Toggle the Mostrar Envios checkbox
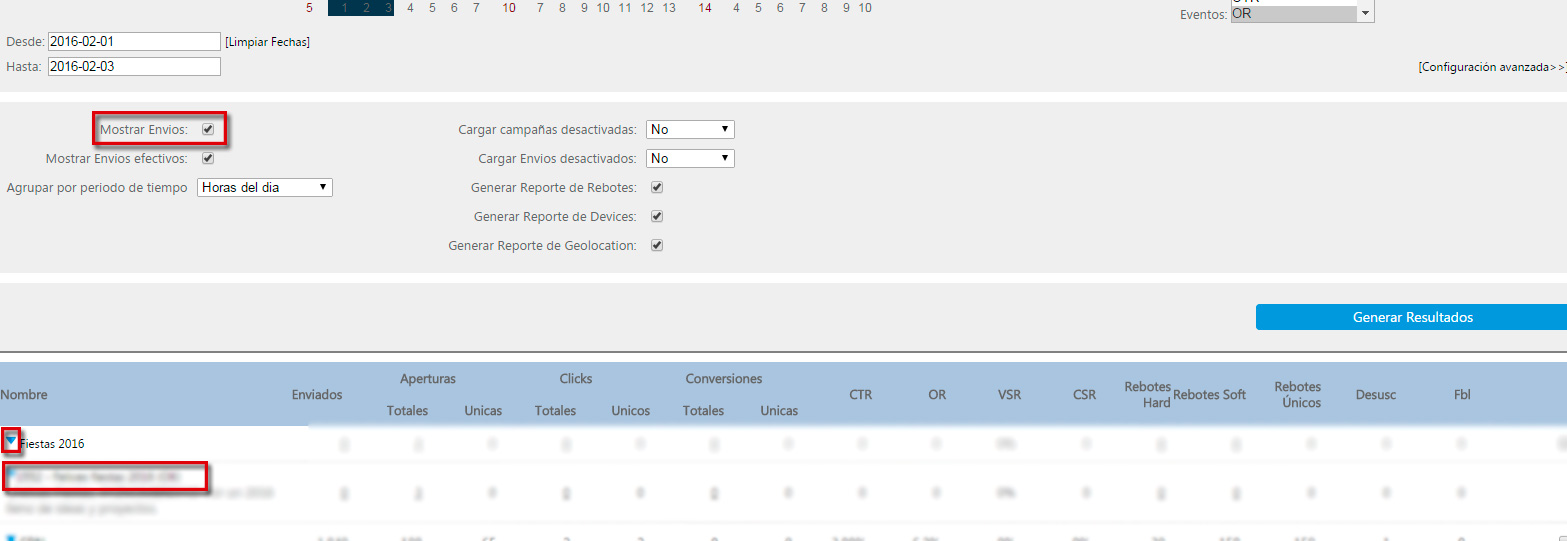The height and width of the screenshot is (541, 1567). (x=208, y=129)
